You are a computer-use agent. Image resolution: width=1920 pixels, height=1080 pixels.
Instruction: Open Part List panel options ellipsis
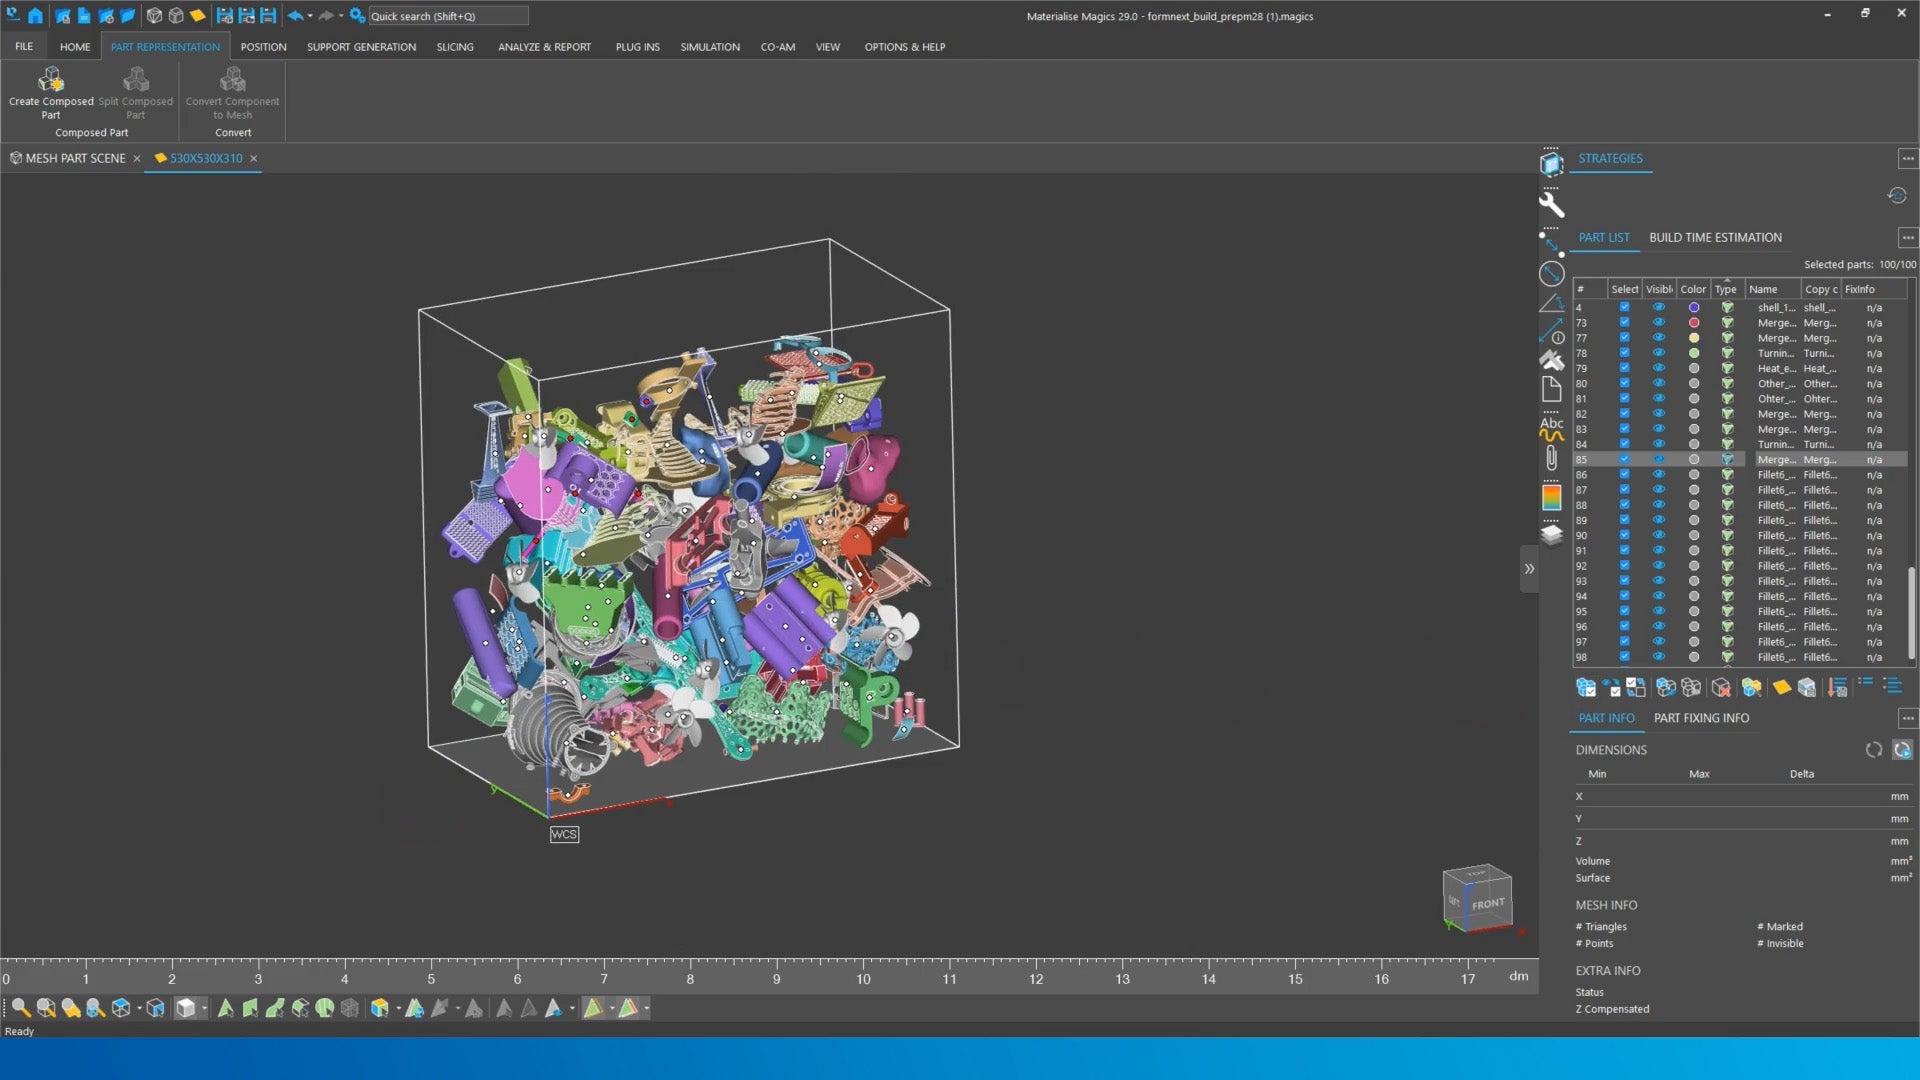coord(1907,238)
